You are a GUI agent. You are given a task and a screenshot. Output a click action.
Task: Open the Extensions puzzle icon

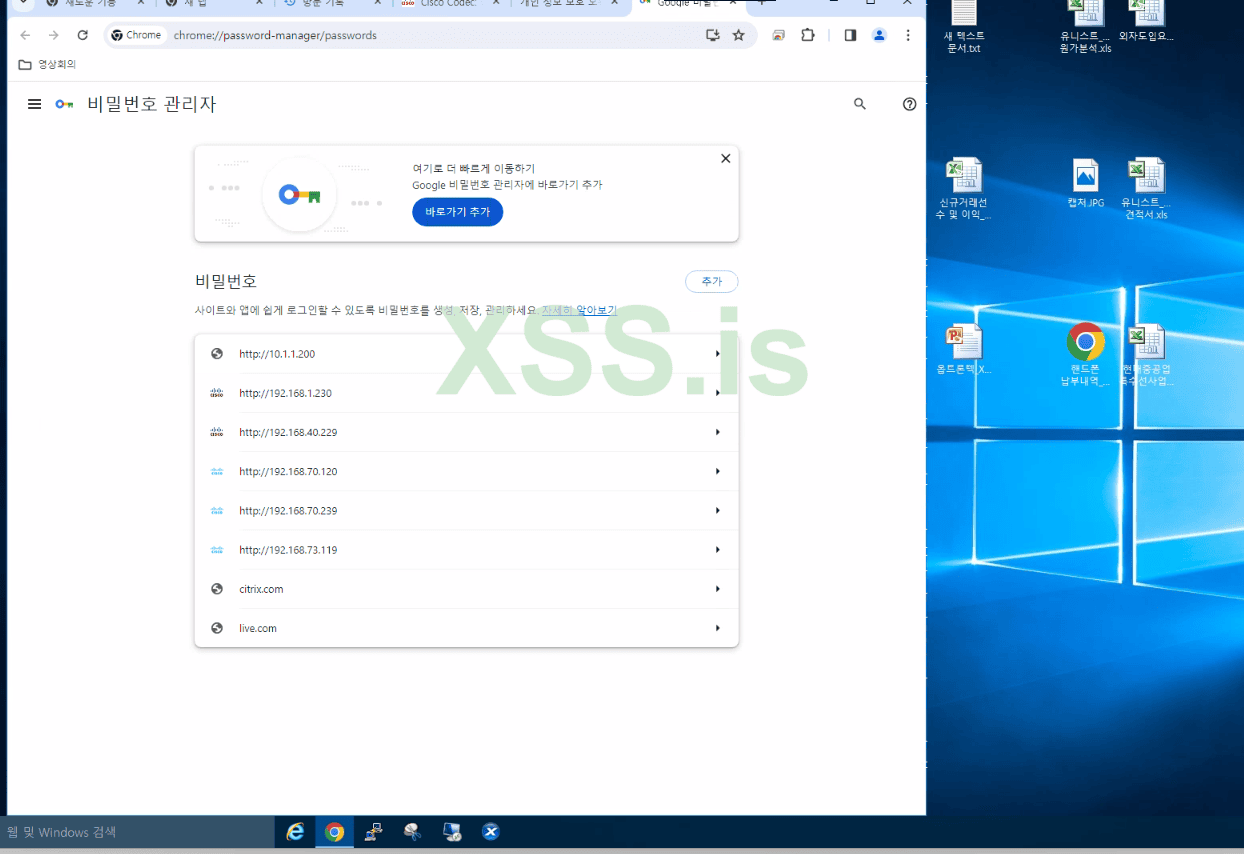click(808, 35)
